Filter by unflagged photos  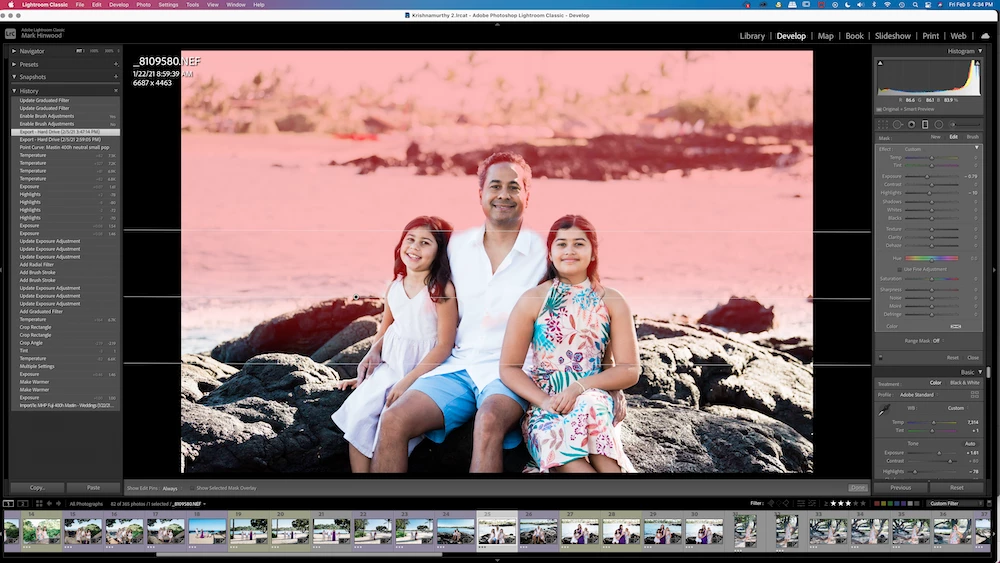(779, 503)
